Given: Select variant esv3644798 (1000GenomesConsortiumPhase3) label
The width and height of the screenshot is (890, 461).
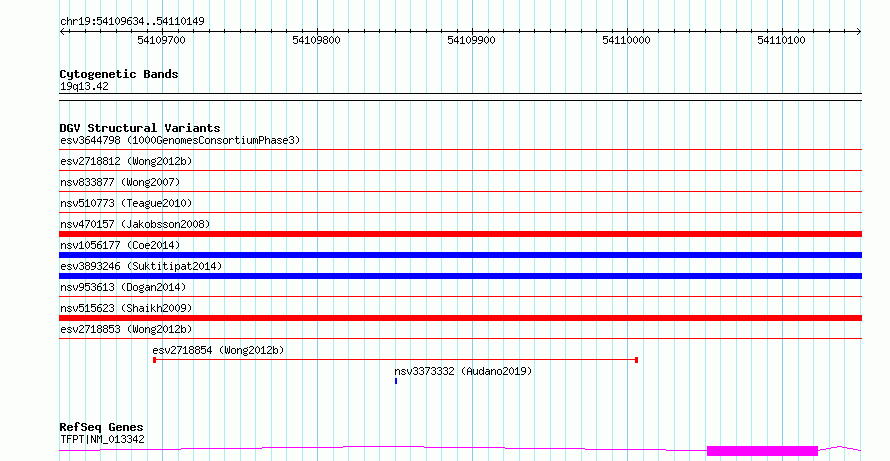Looking at the screenshot, I should (x=180, y=140).
